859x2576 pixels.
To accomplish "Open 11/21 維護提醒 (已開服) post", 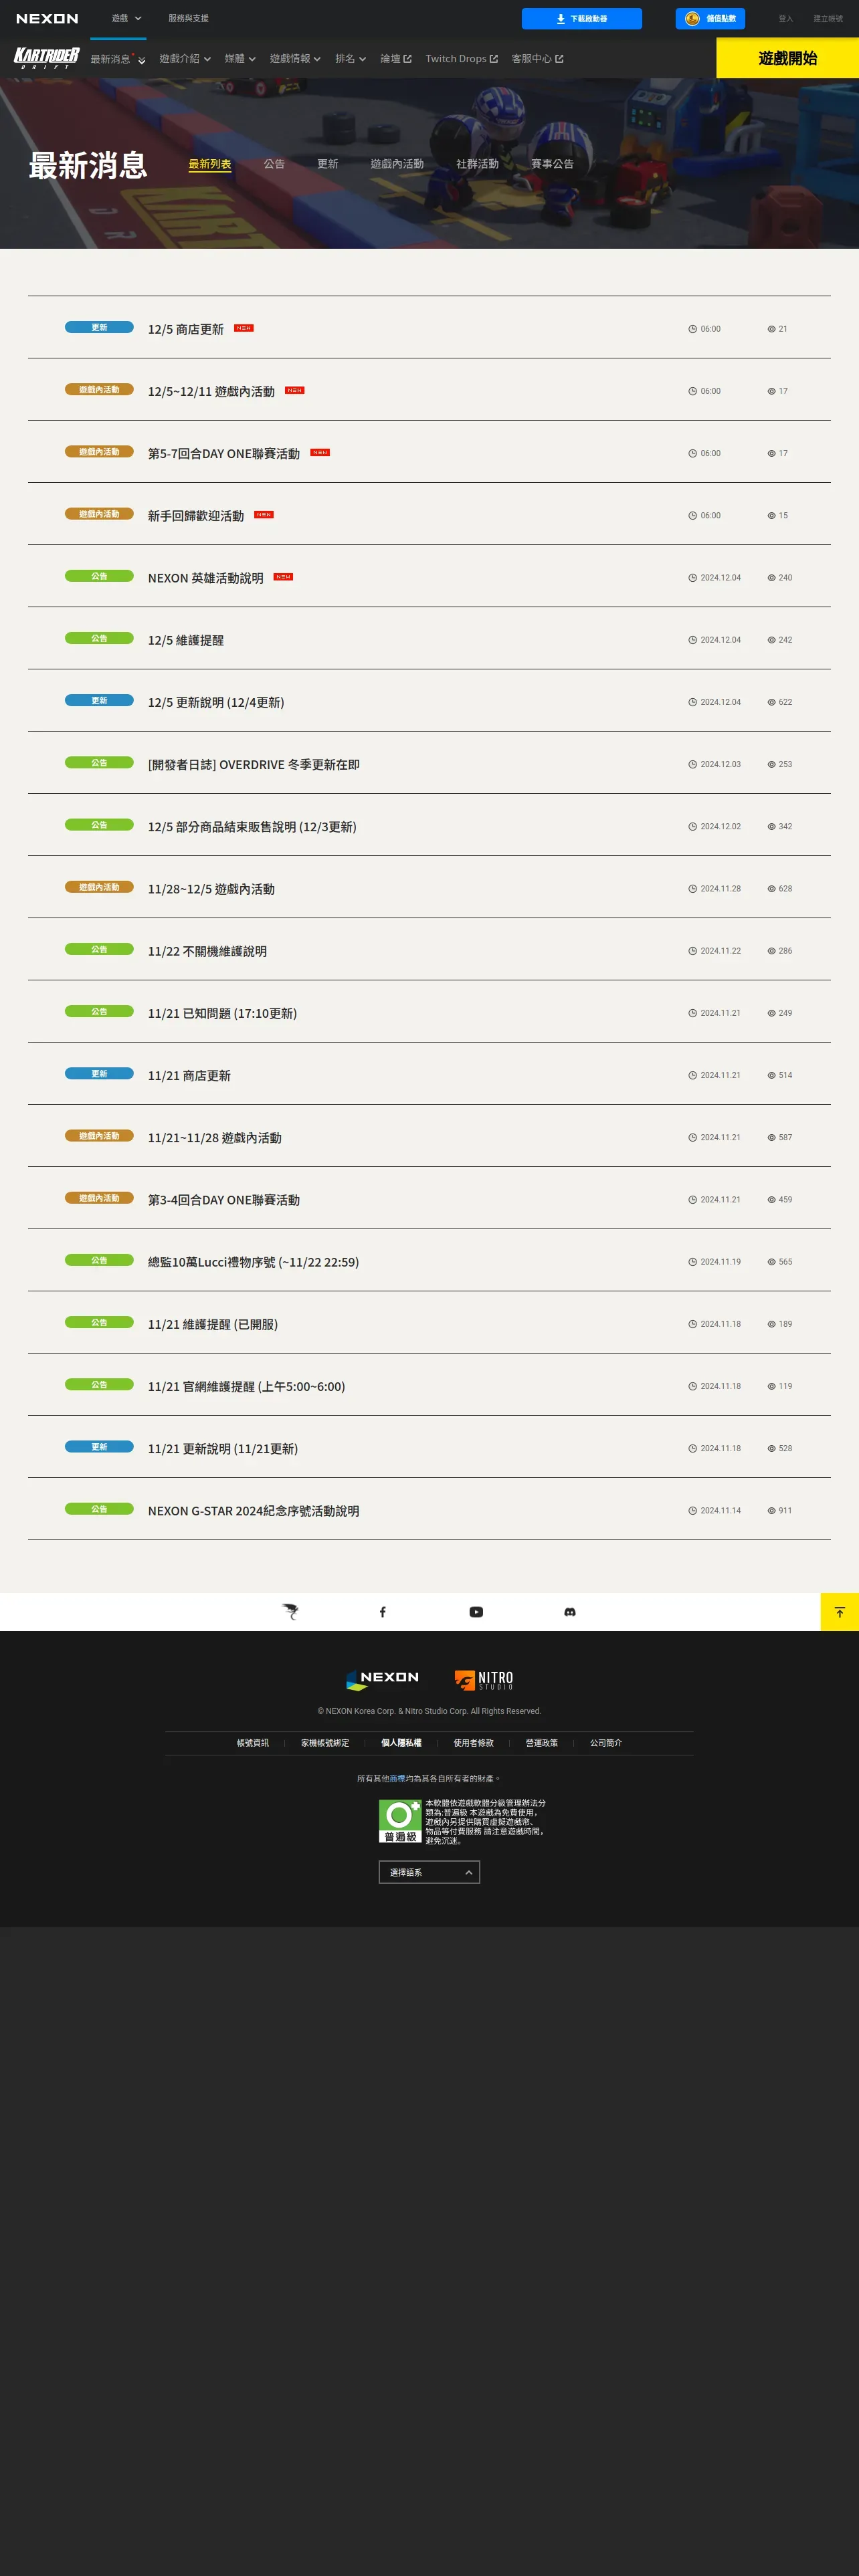I will coord(213,1324).
